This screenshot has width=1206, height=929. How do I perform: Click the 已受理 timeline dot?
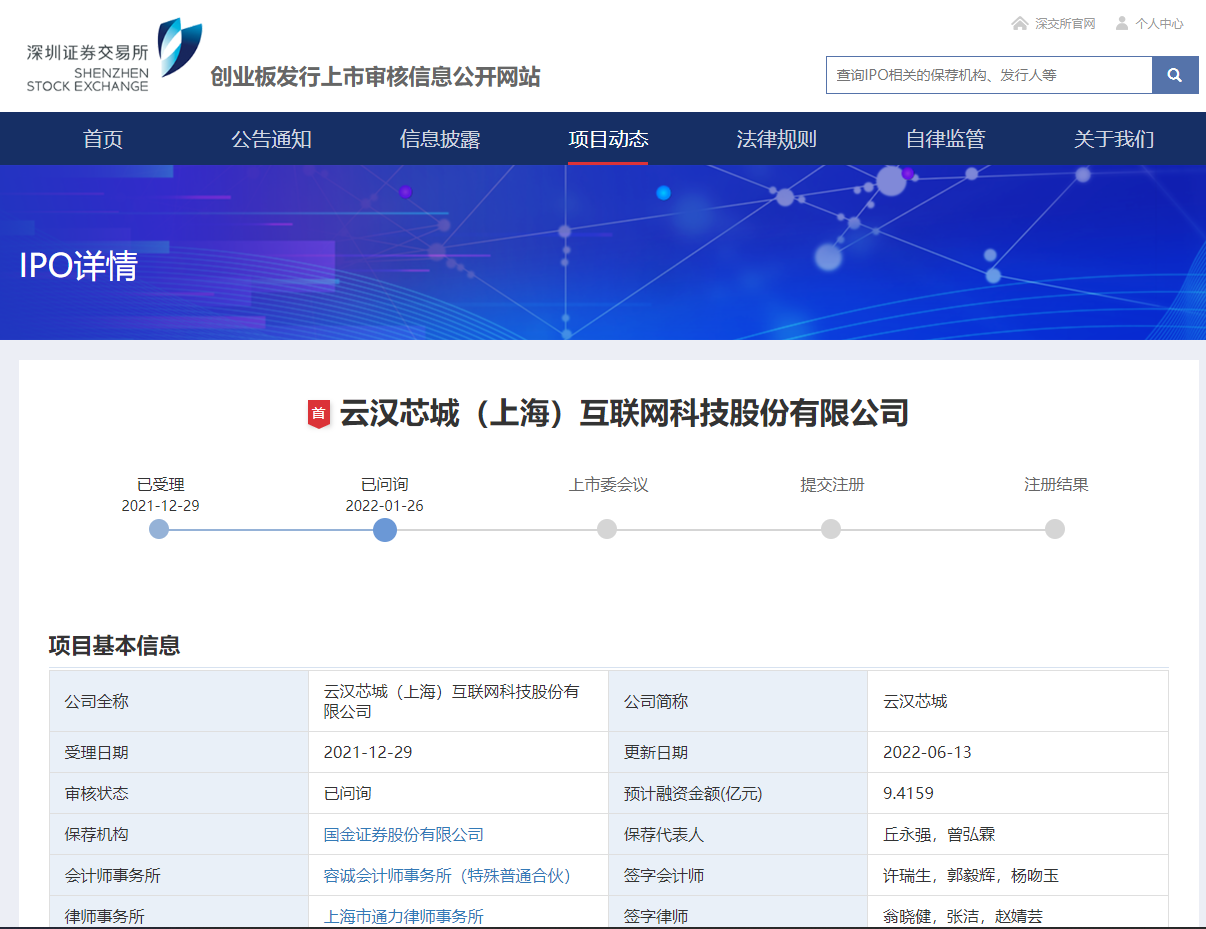(159, 529)
